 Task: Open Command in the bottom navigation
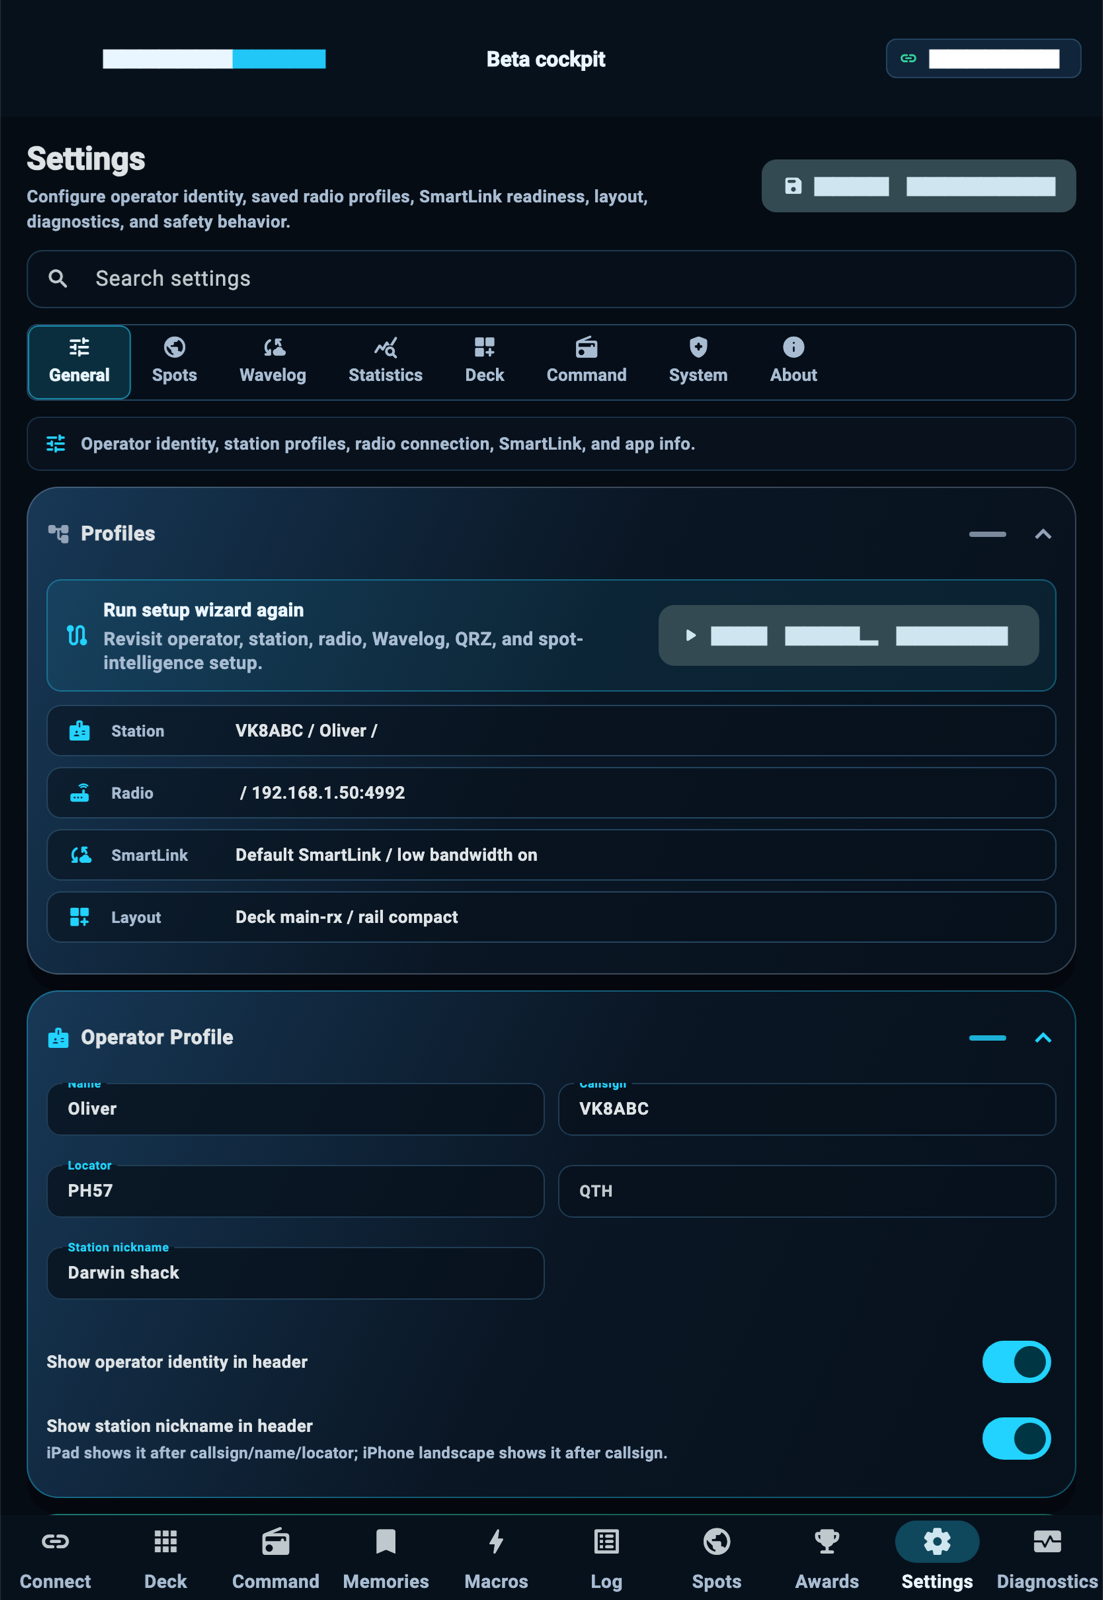click(x=276, y=1558)
